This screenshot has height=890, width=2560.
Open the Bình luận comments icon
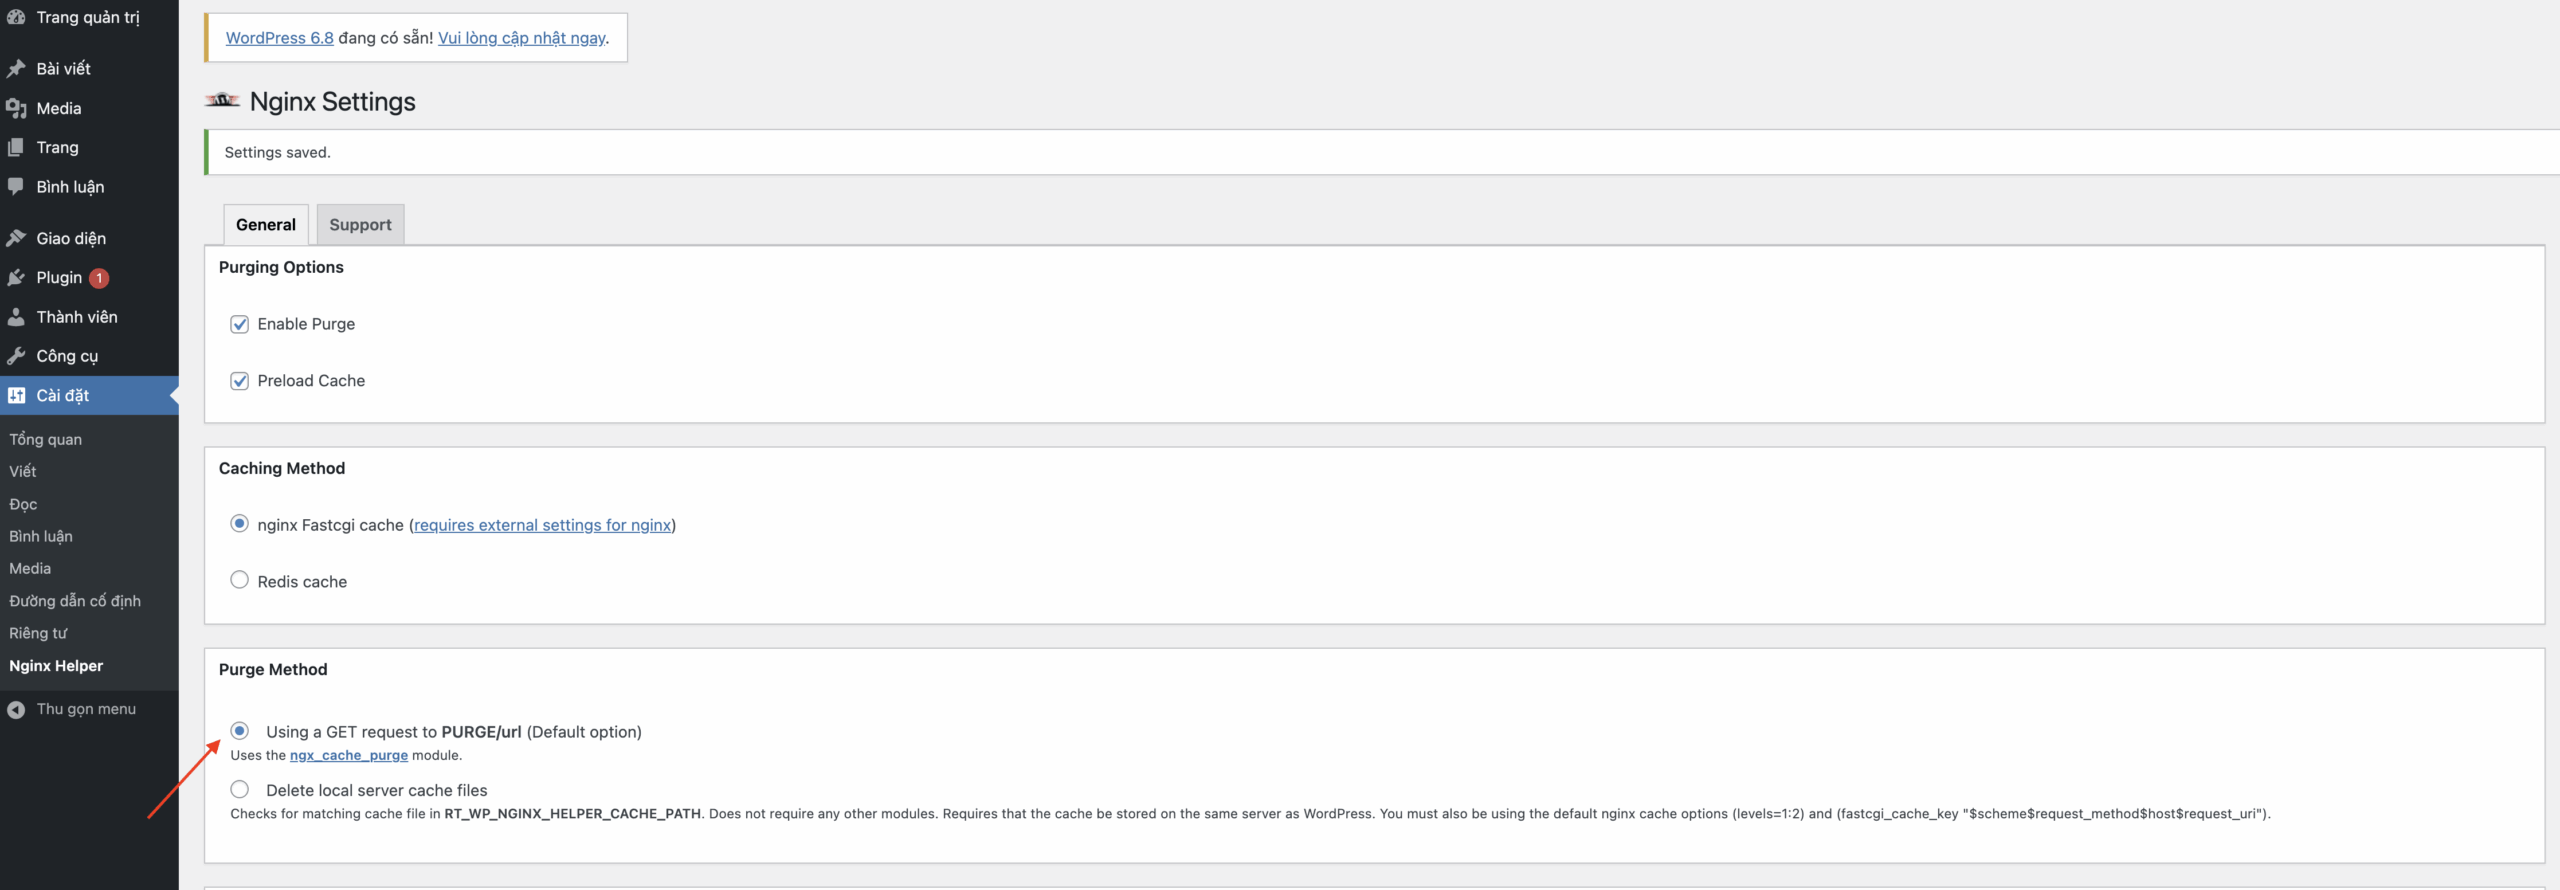click(16, 187)
